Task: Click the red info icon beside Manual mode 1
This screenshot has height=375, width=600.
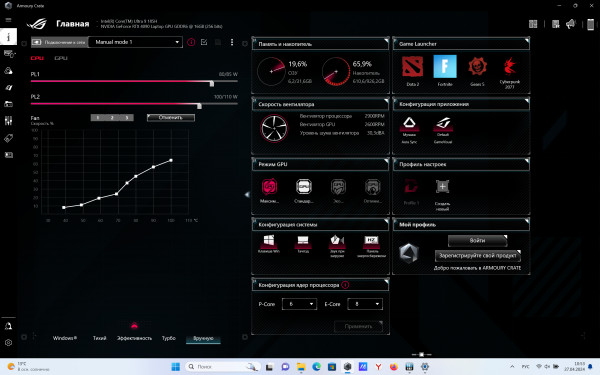Action: point(191,42)
